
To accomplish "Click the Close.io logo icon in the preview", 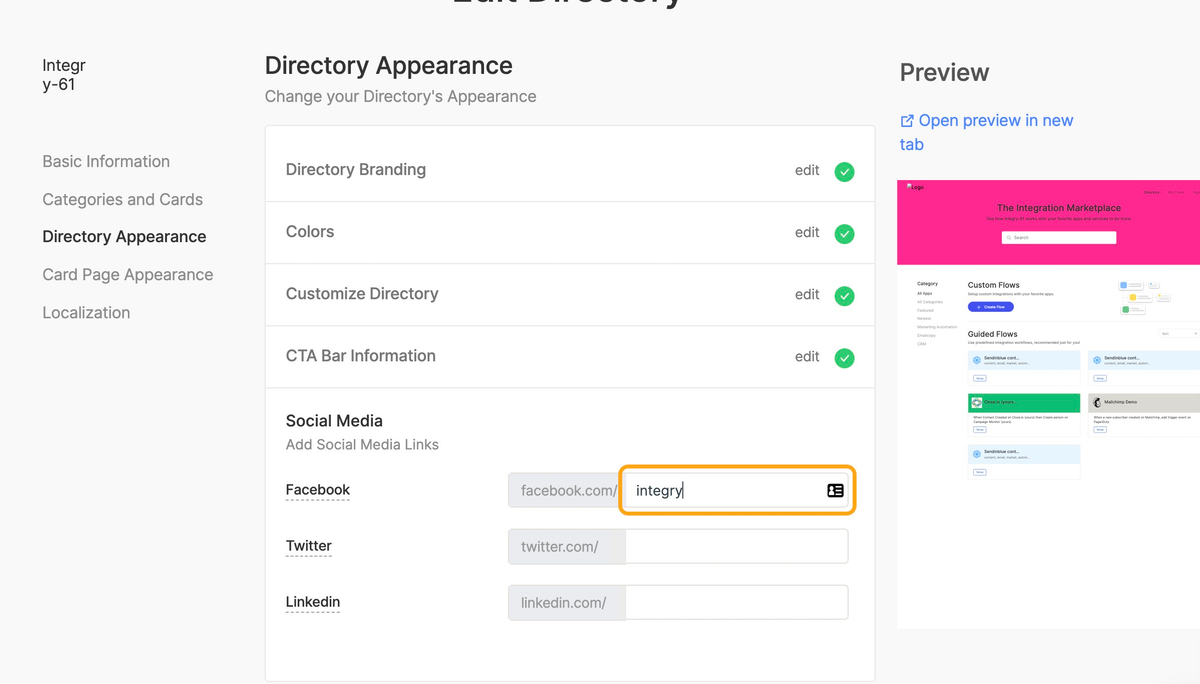I will coord(977,402).
